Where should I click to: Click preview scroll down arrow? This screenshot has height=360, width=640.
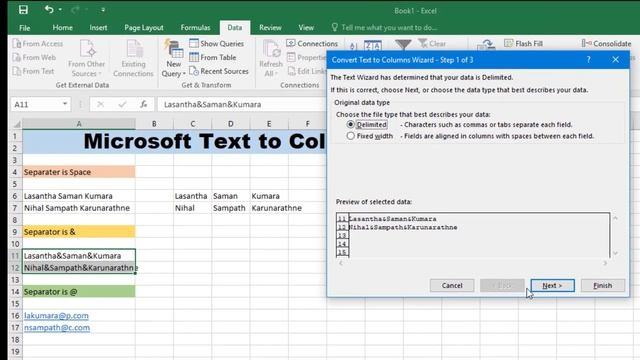pos(615,253)
